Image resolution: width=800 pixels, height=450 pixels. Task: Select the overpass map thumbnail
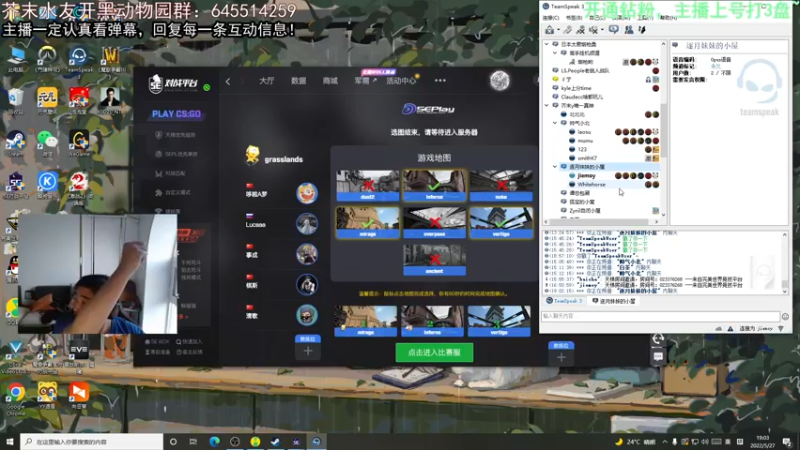coord(434,222)
